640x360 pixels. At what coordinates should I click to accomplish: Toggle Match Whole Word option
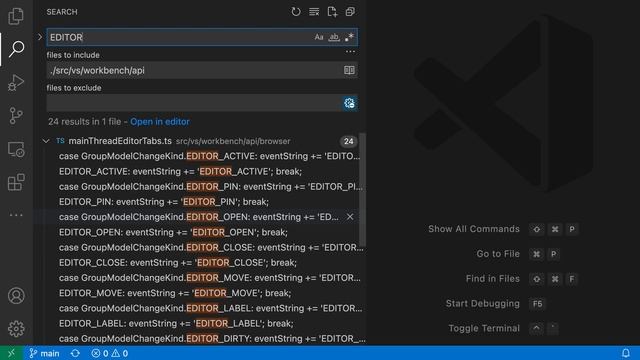334,37
